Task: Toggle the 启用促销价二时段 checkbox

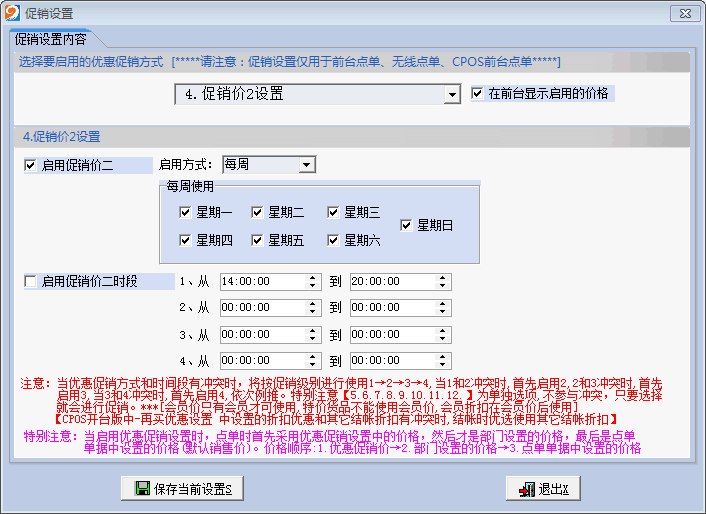Action: click(x=30, y=282)
